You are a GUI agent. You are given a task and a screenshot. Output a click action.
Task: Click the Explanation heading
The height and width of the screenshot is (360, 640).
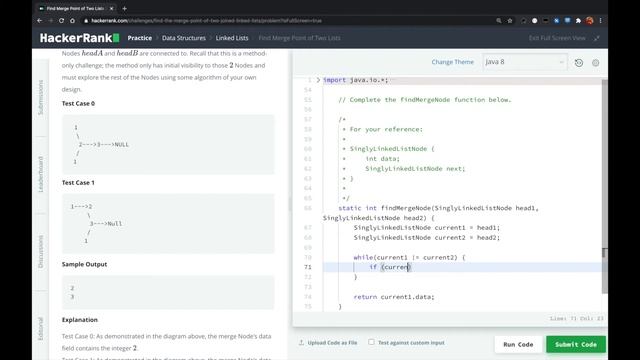coord(80,320)
